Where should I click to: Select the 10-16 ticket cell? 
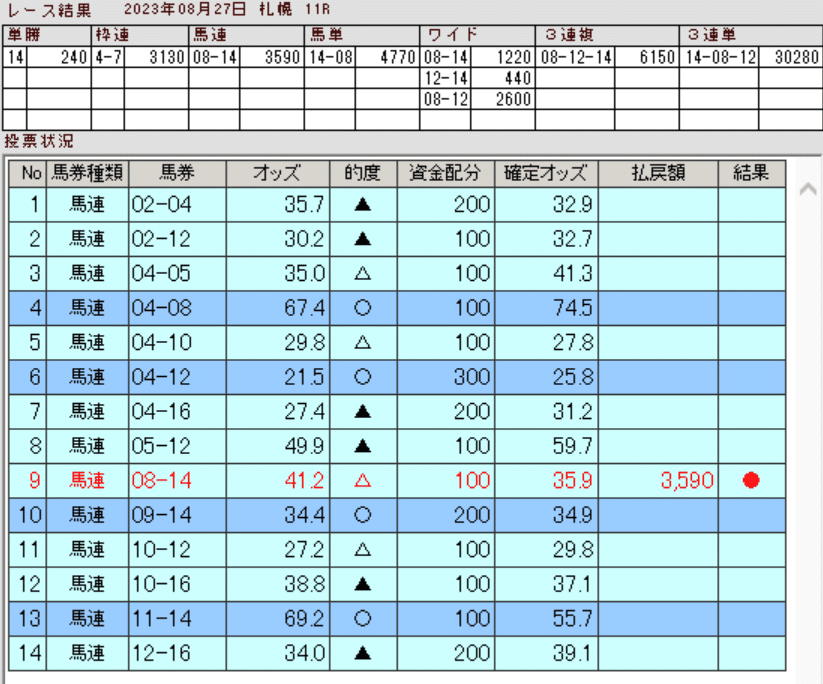177,584
